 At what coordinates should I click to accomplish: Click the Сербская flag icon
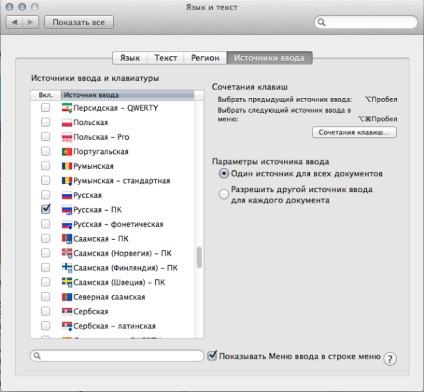(67, 311)
